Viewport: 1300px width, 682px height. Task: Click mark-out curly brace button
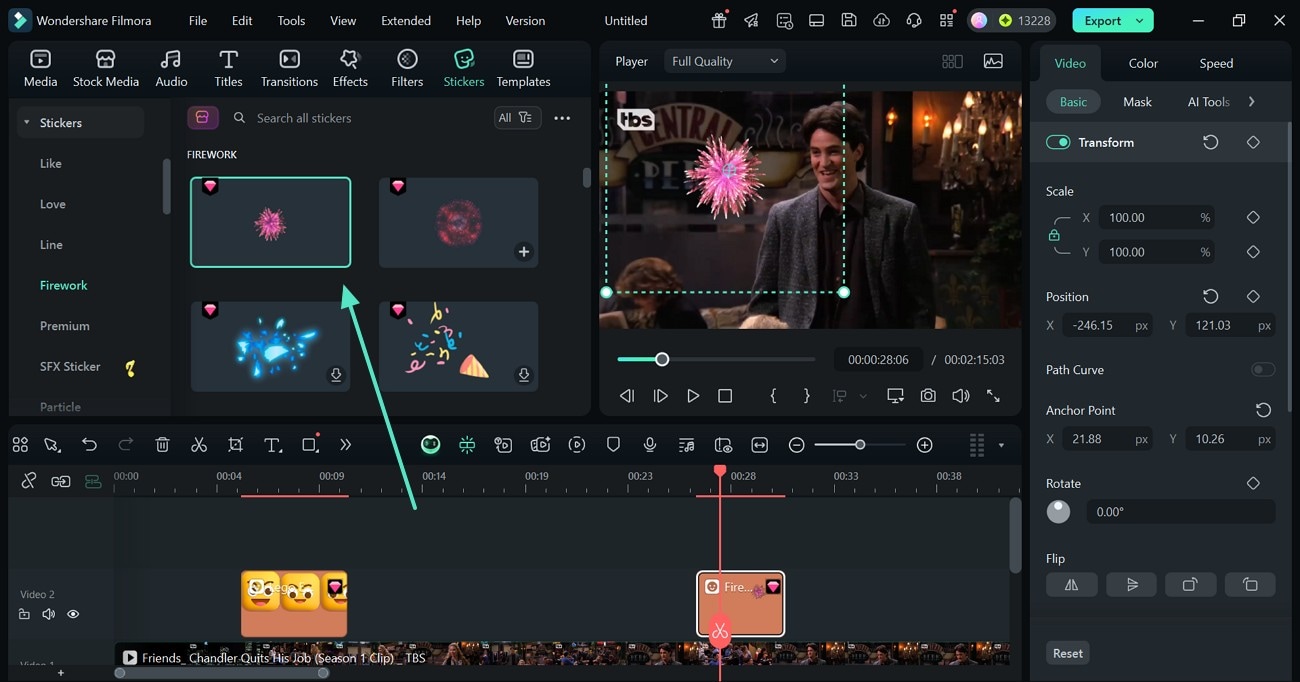point(807,396)
